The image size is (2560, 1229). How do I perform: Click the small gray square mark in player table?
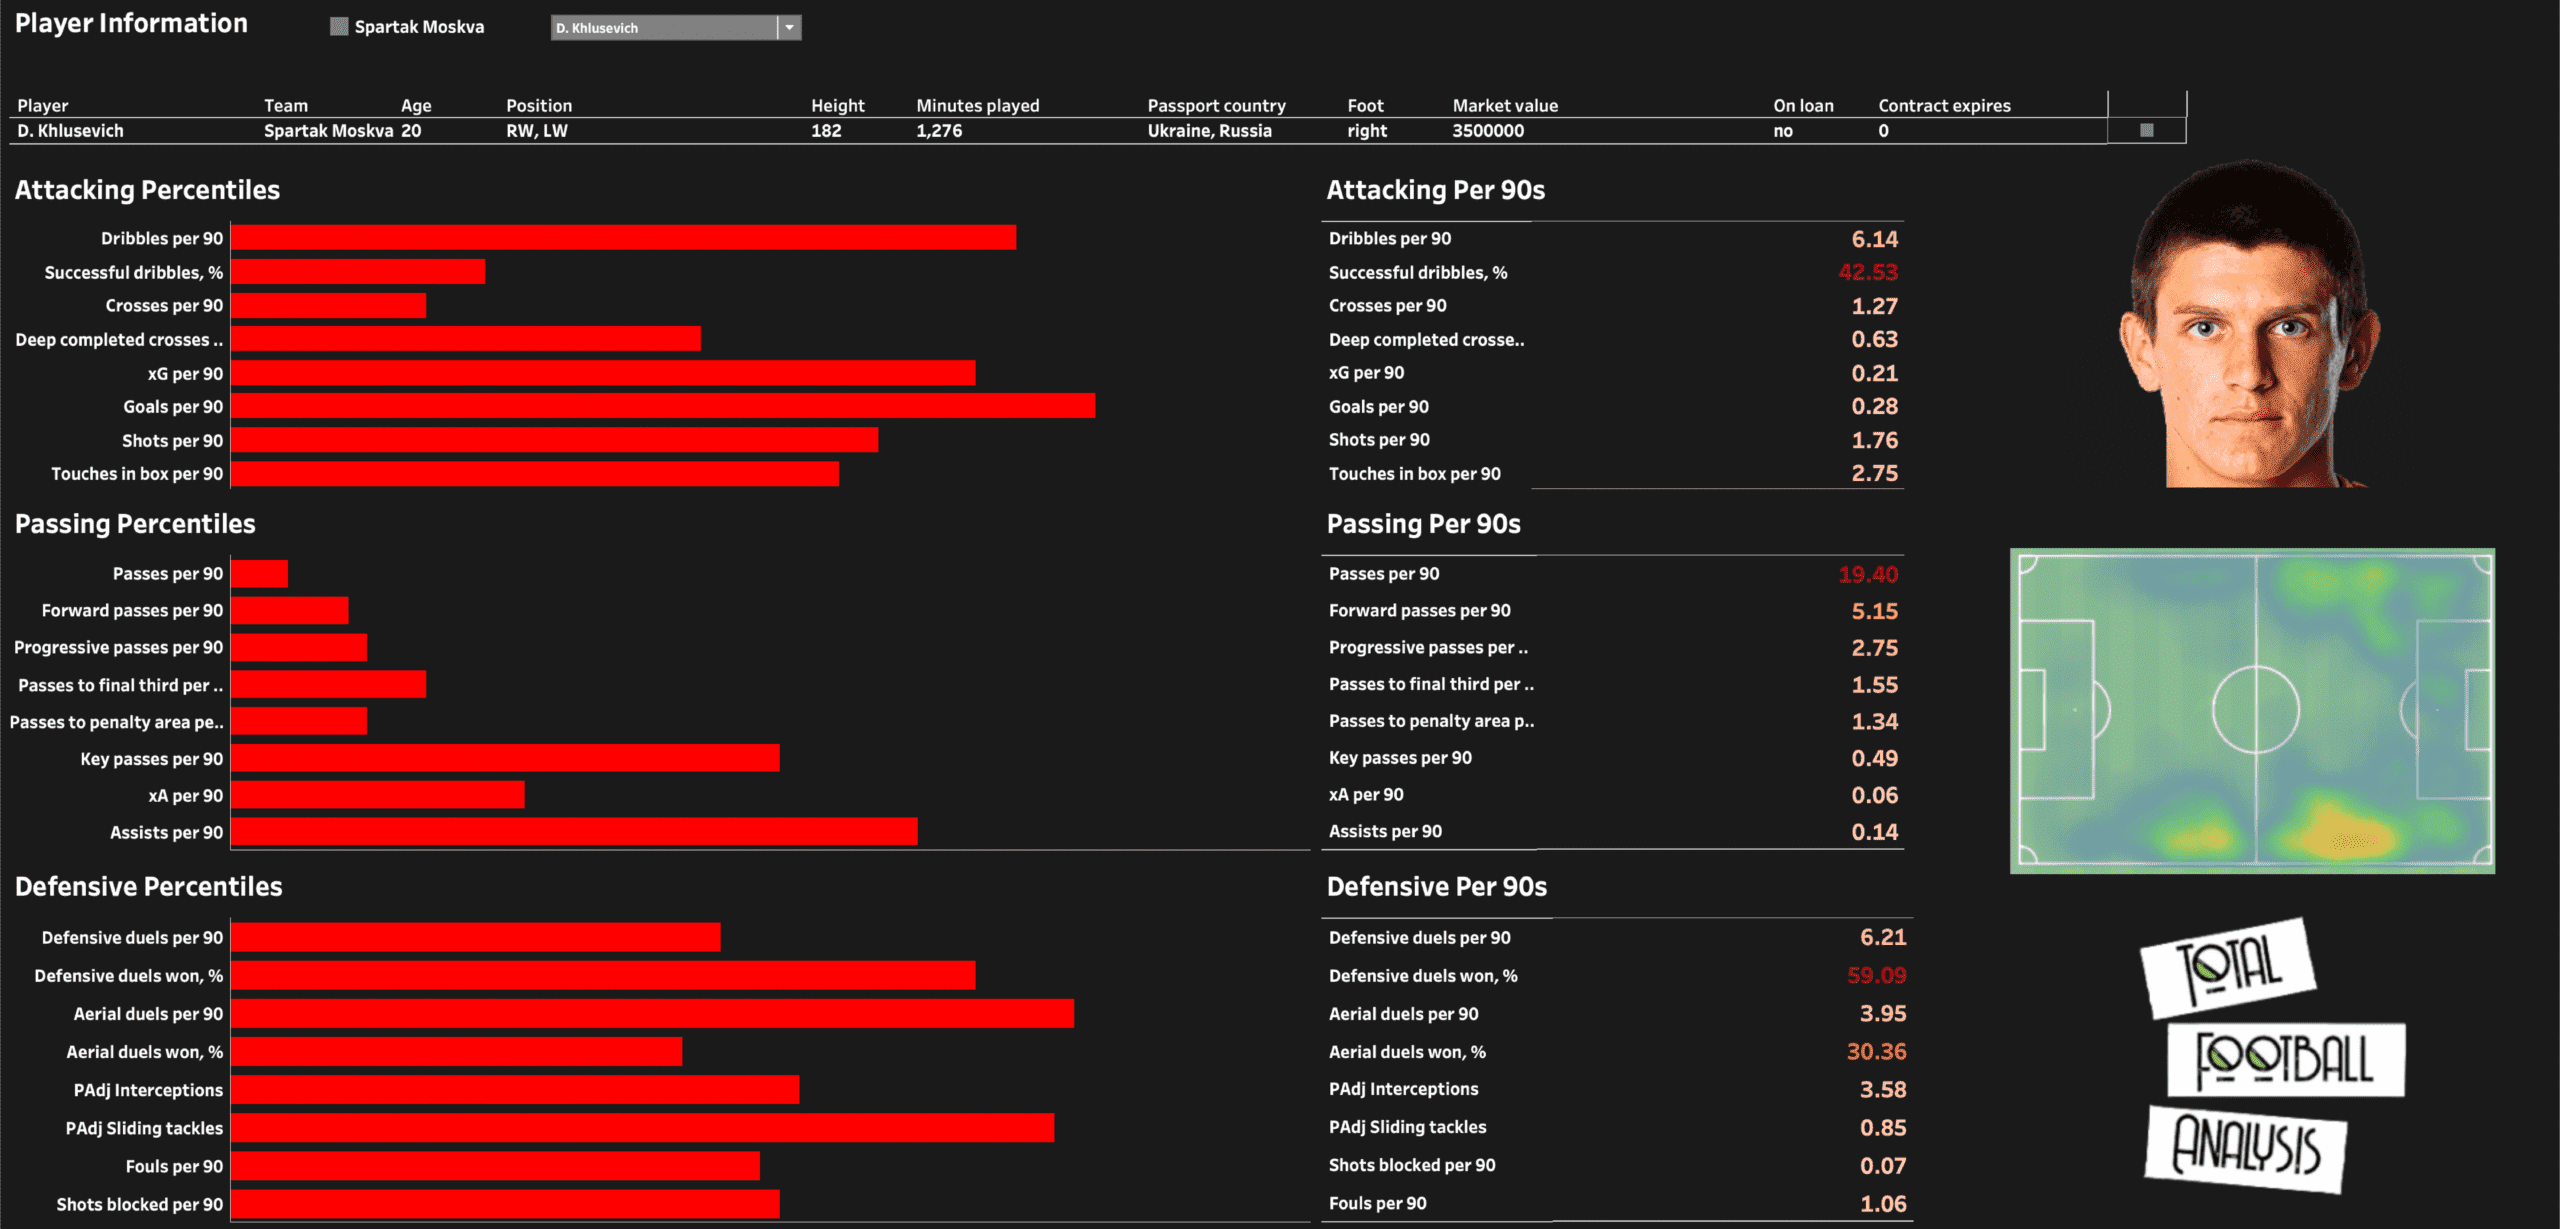click(2146, 130)
